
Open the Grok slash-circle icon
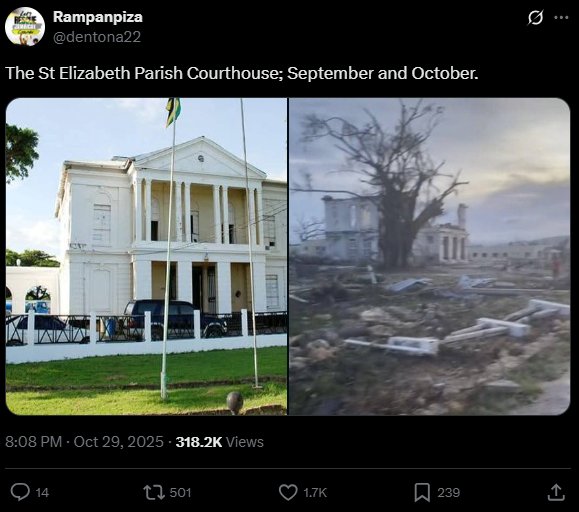tap(535, 17)
